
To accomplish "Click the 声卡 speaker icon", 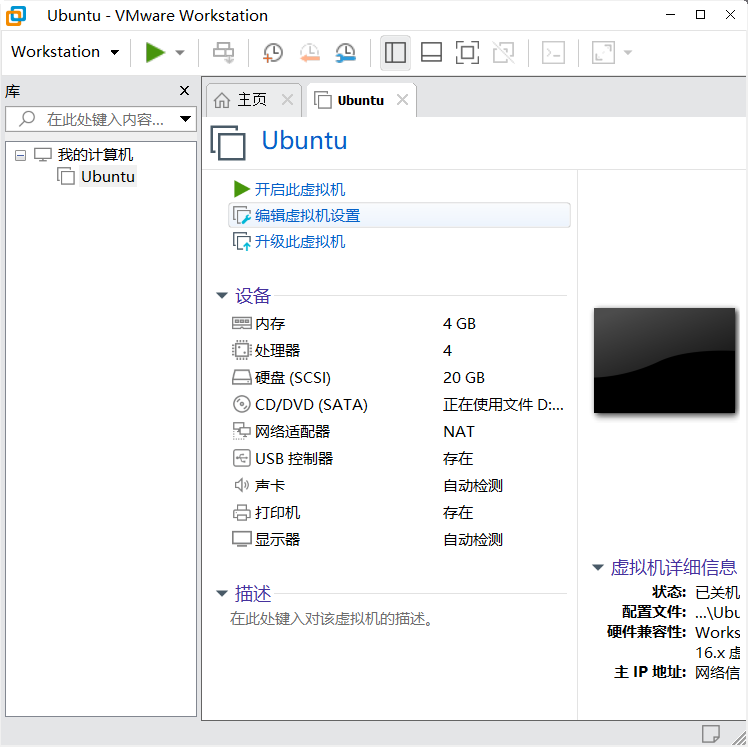I will pyautogui.click(x=241, y=485).
